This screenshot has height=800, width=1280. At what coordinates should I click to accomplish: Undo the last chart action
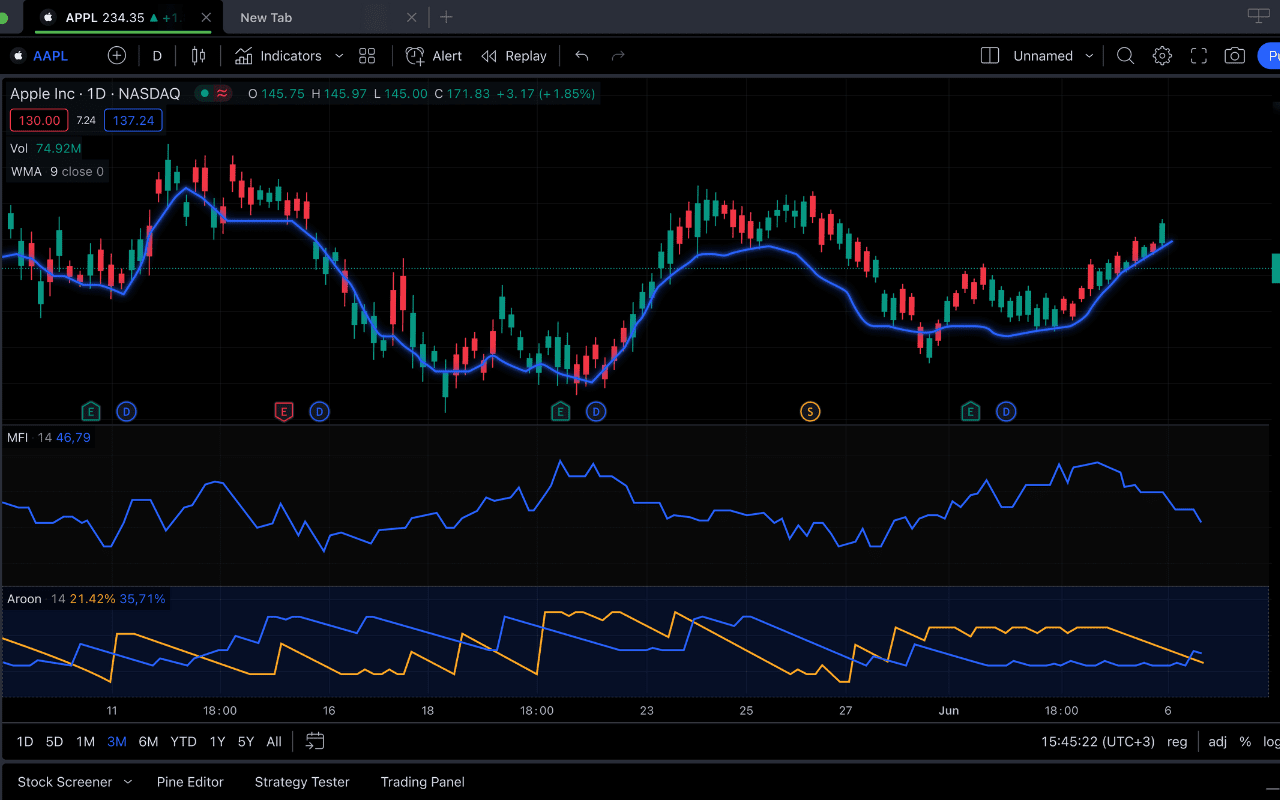point(582,56)
